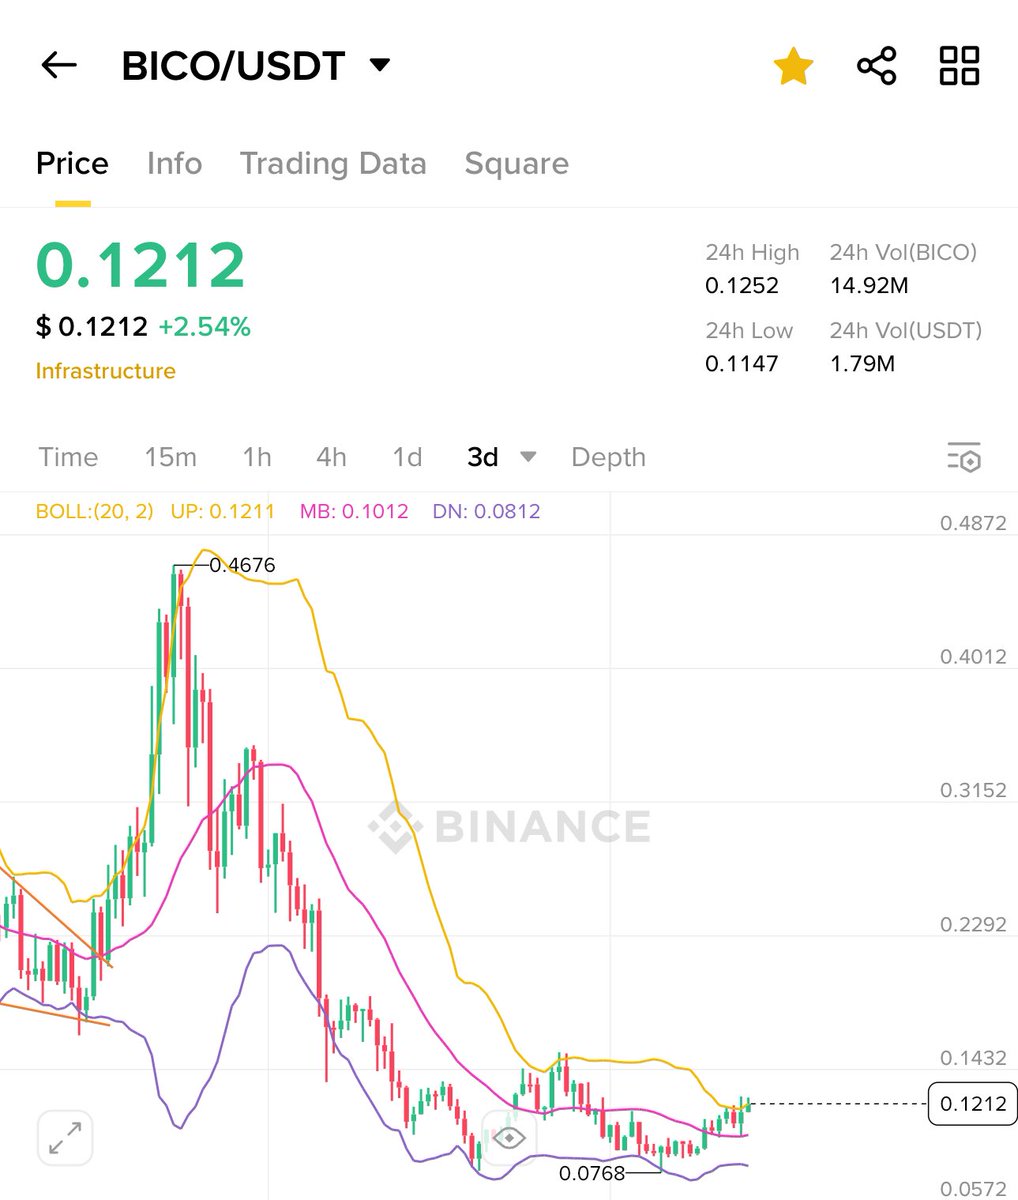Tap the 0.4872 axis label
1018x1200 pixels.
973,523
